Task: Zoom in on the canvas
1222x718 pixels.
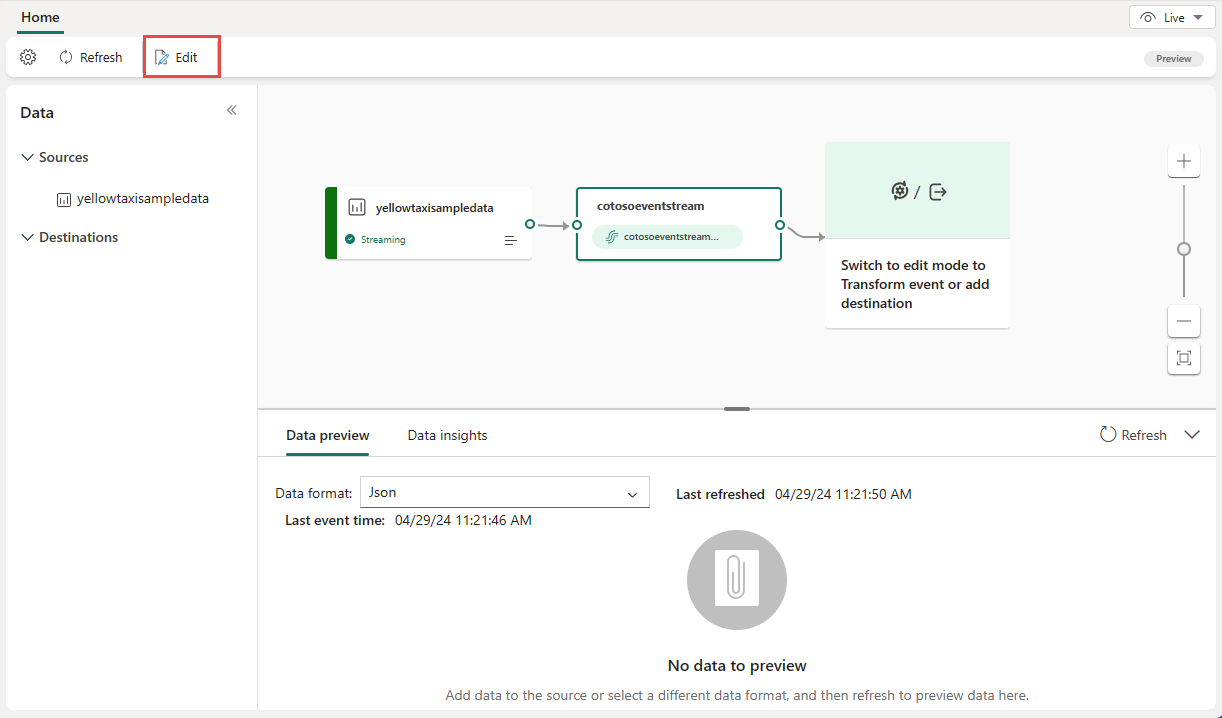Action: point(1184,161)
